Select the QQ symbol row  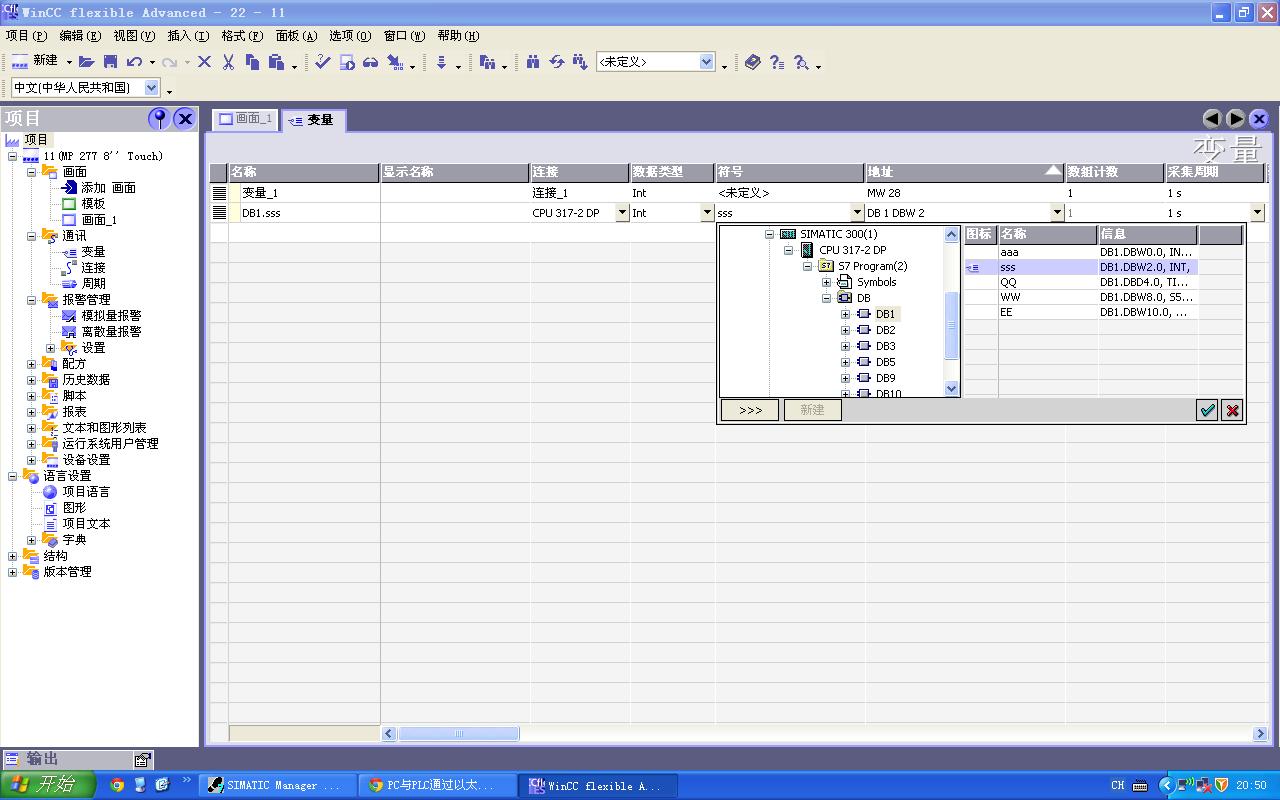(1080, 282)
